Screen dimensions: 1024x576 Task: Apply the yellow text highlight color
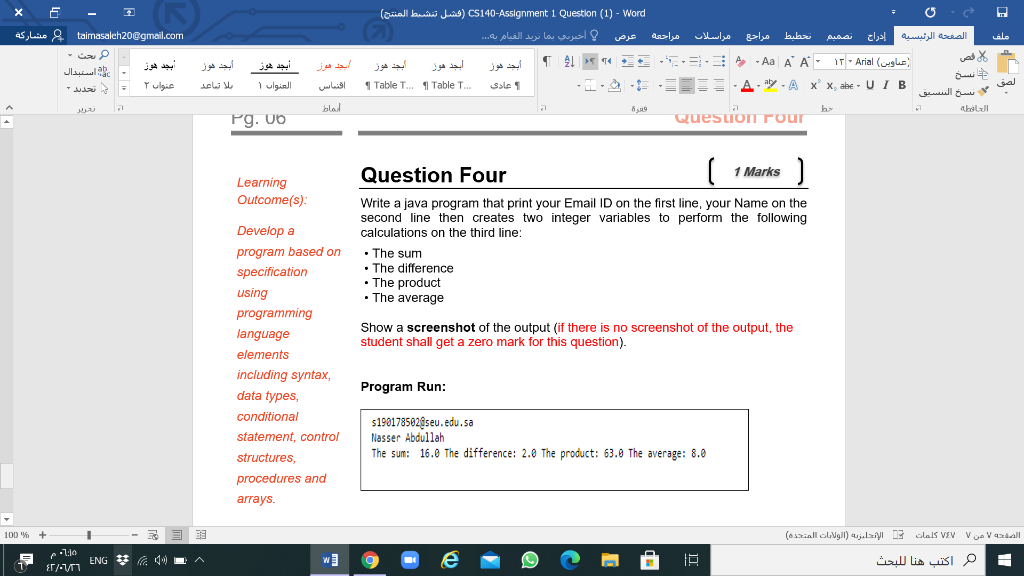pyautogui.click(x=770, y=85)
